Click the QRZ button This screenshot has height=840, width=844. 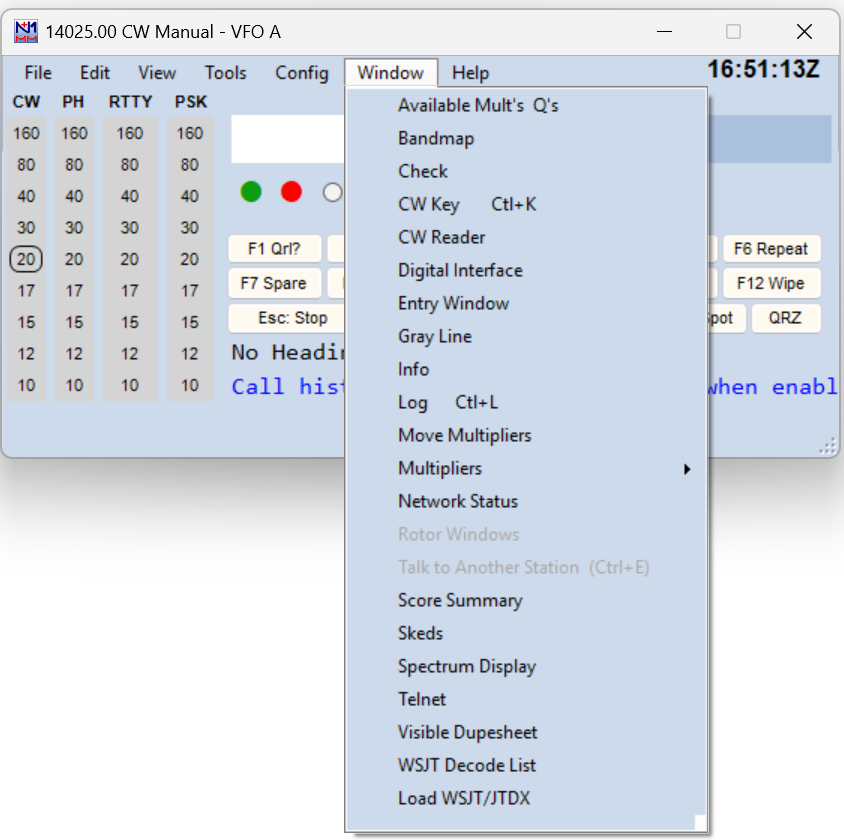786,318
